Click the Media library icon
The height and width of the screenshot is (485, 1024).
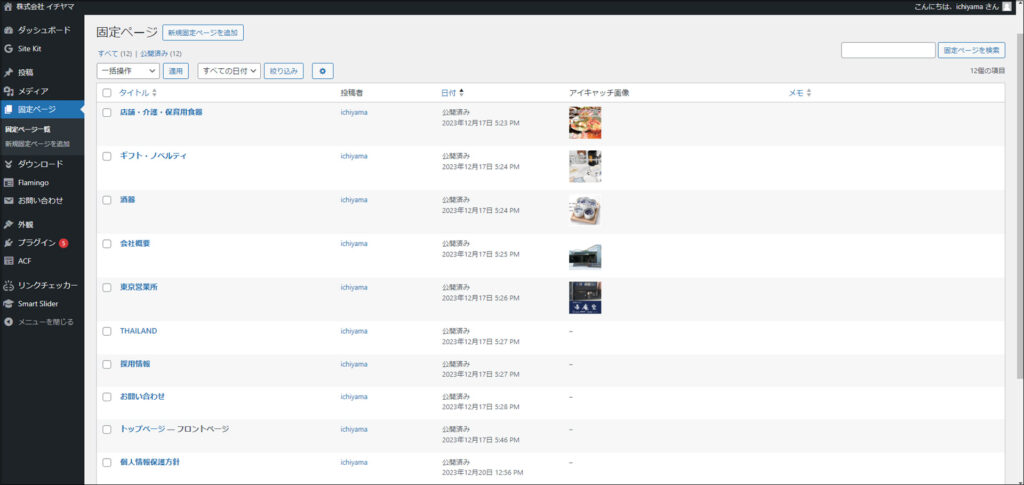[9, 91]
